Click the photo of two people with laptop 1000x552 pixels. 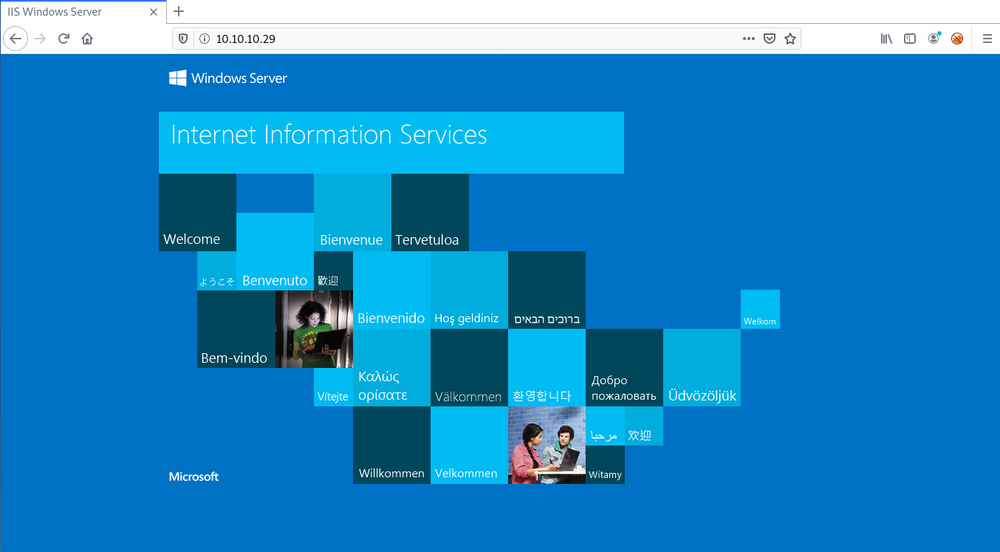[546, 446]
